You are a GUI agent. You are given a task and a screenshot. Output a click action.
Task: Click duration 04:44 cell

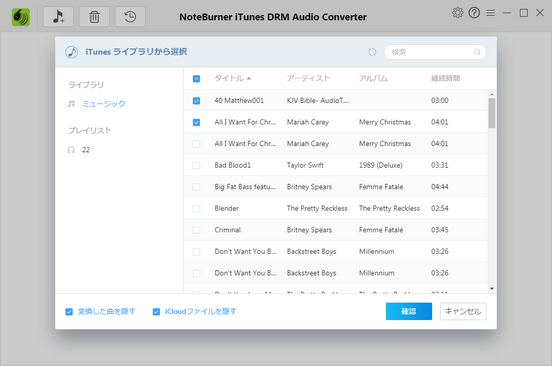click(440, 187)
